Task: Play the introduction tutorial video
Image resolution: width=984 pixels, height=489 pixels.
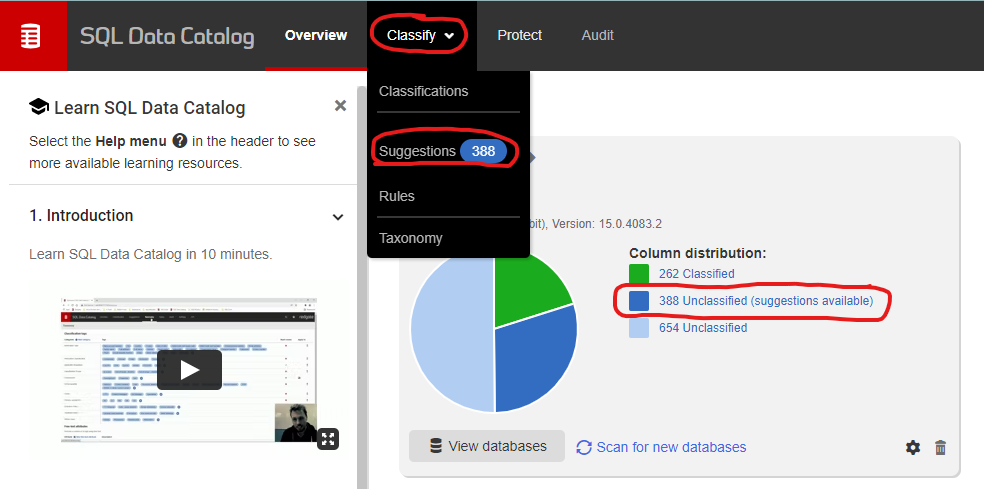Action: (x=189, y=369)
